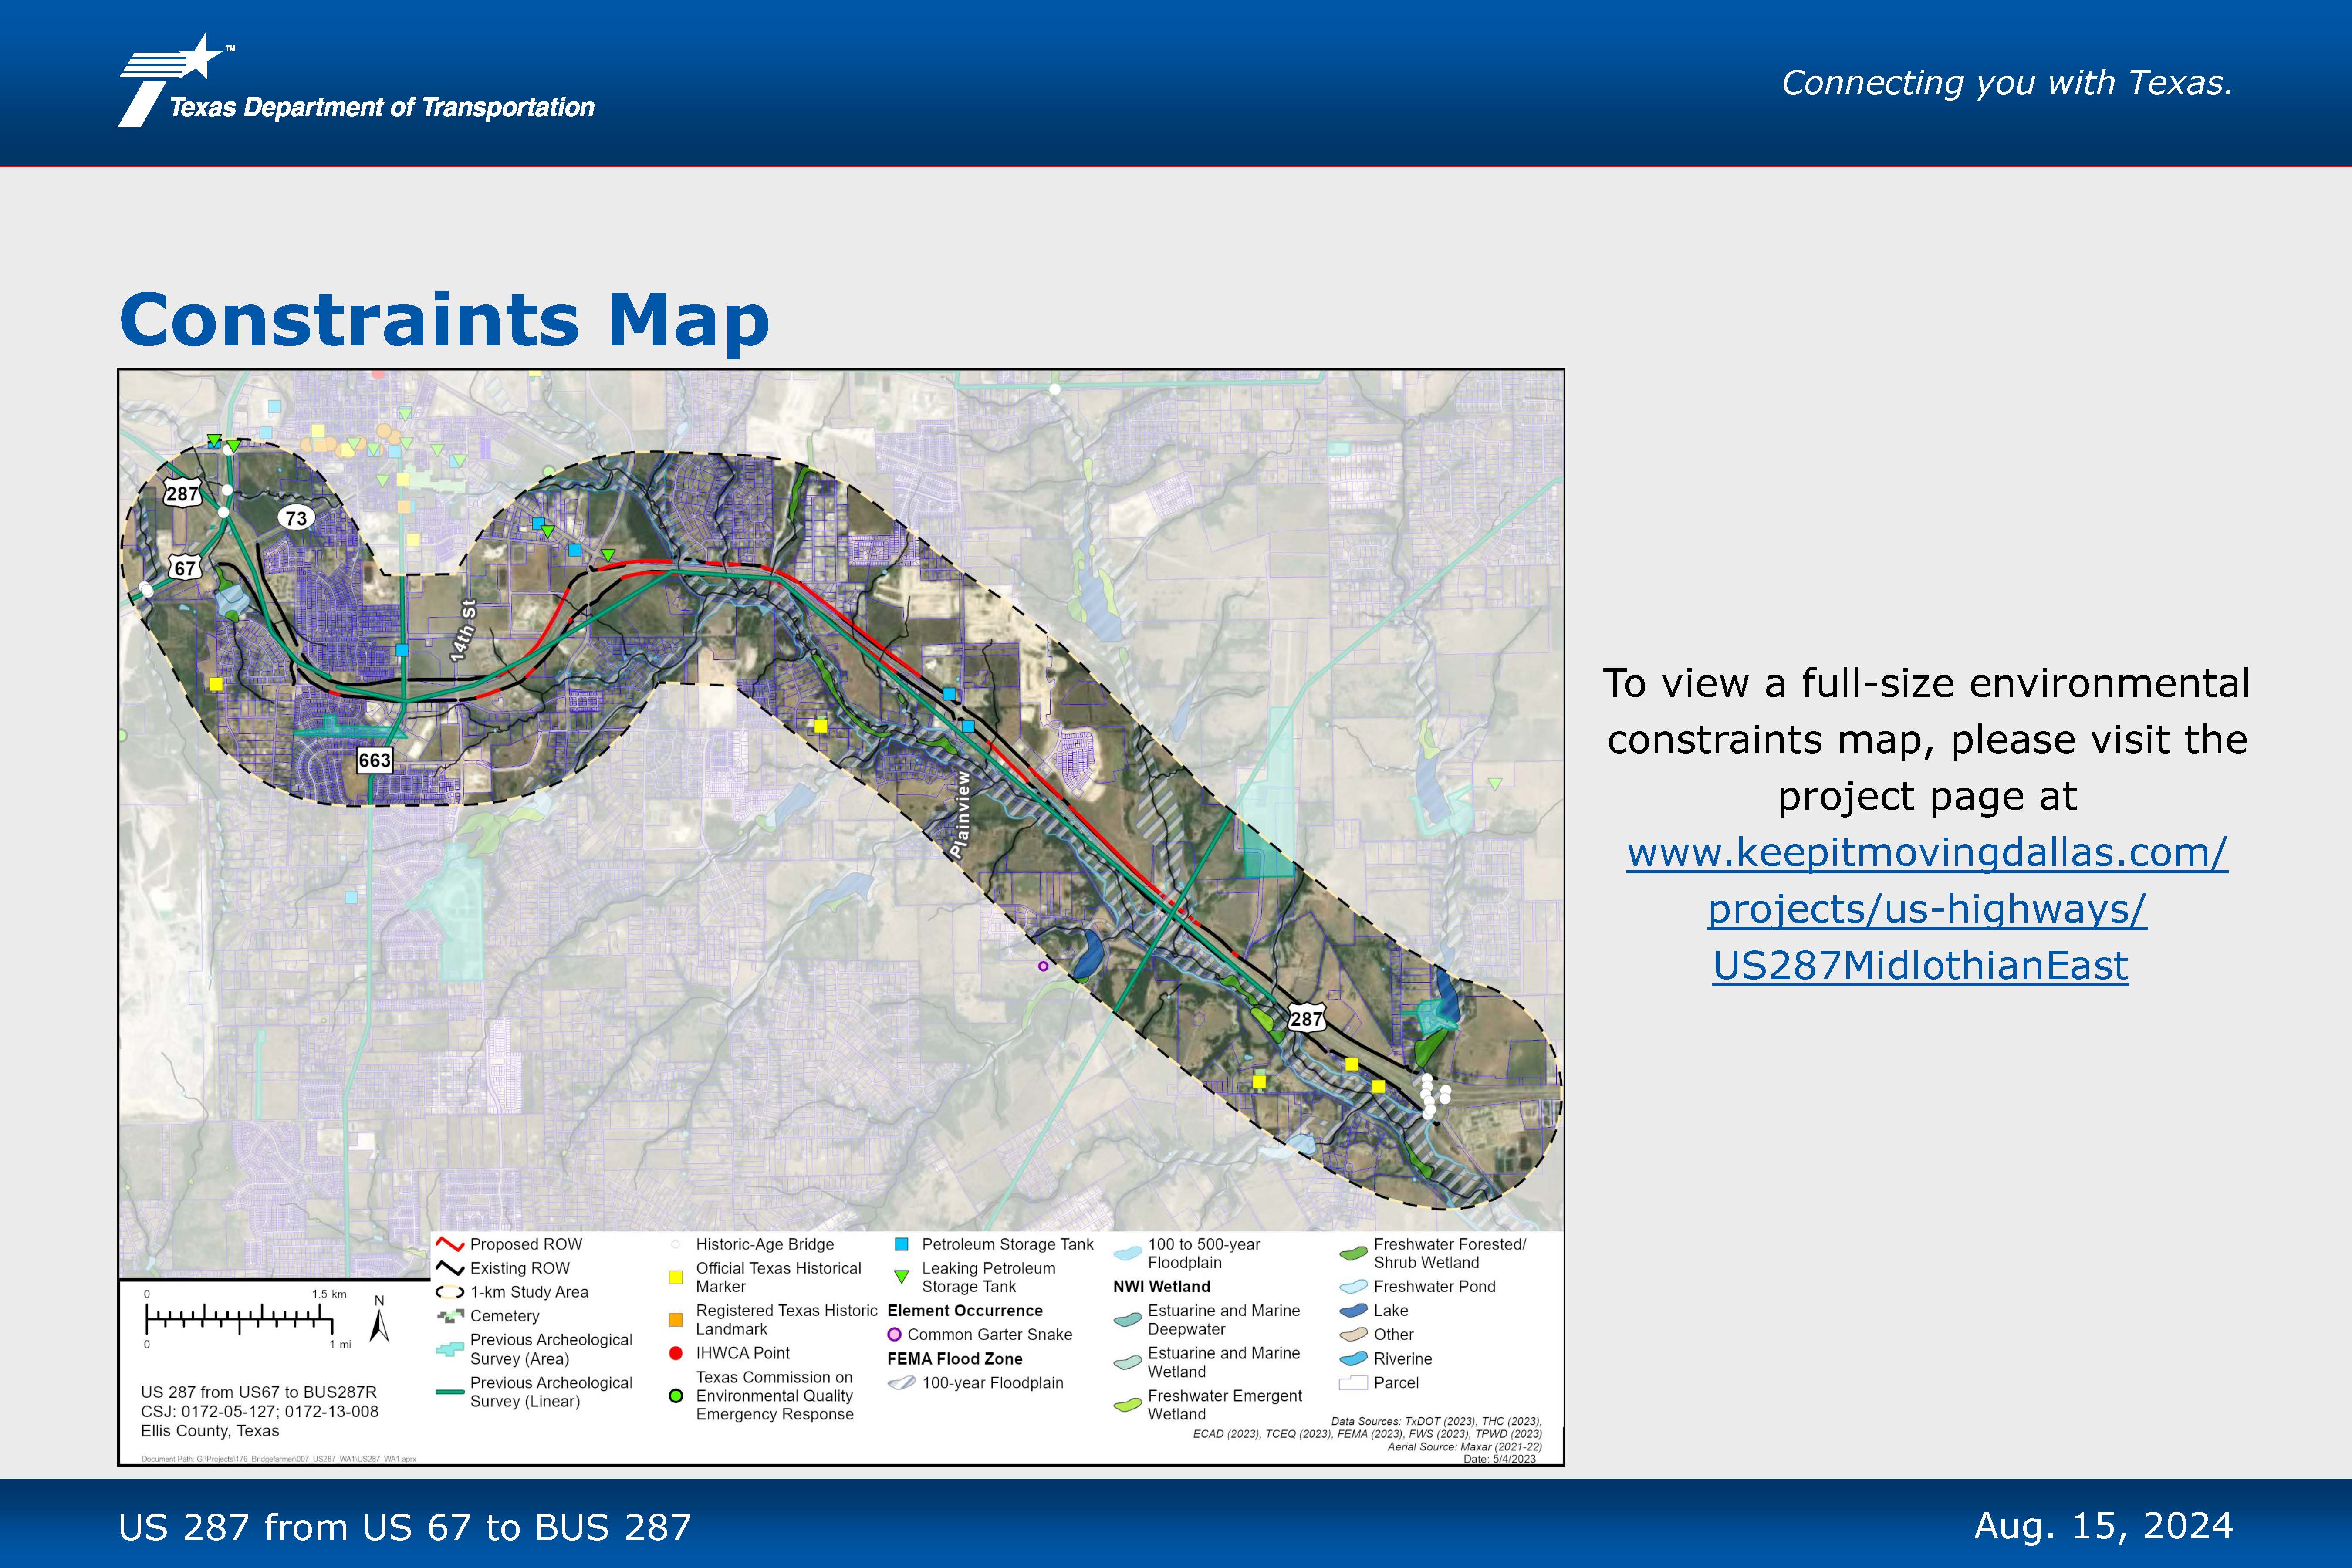Click the 'FEMA Flood Zone' legend heading
The width and height of the screenshot is (2352, 1568).
[955, 1359]
